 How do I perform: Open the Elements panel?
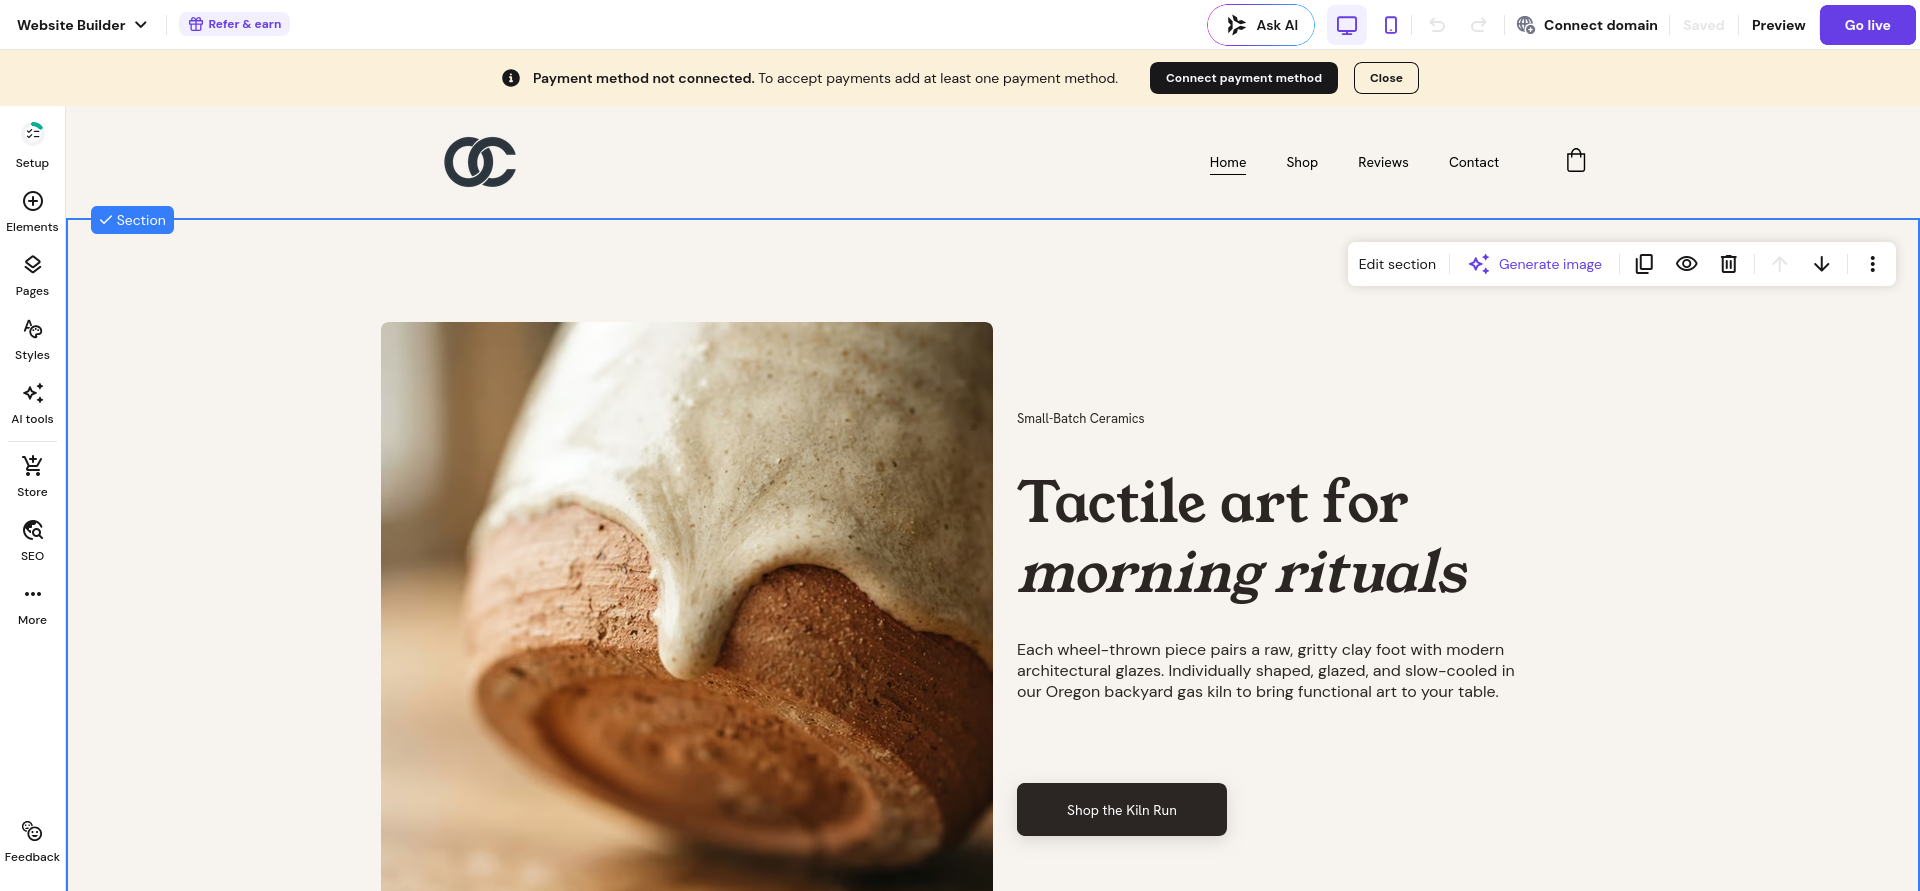point(32,212)
